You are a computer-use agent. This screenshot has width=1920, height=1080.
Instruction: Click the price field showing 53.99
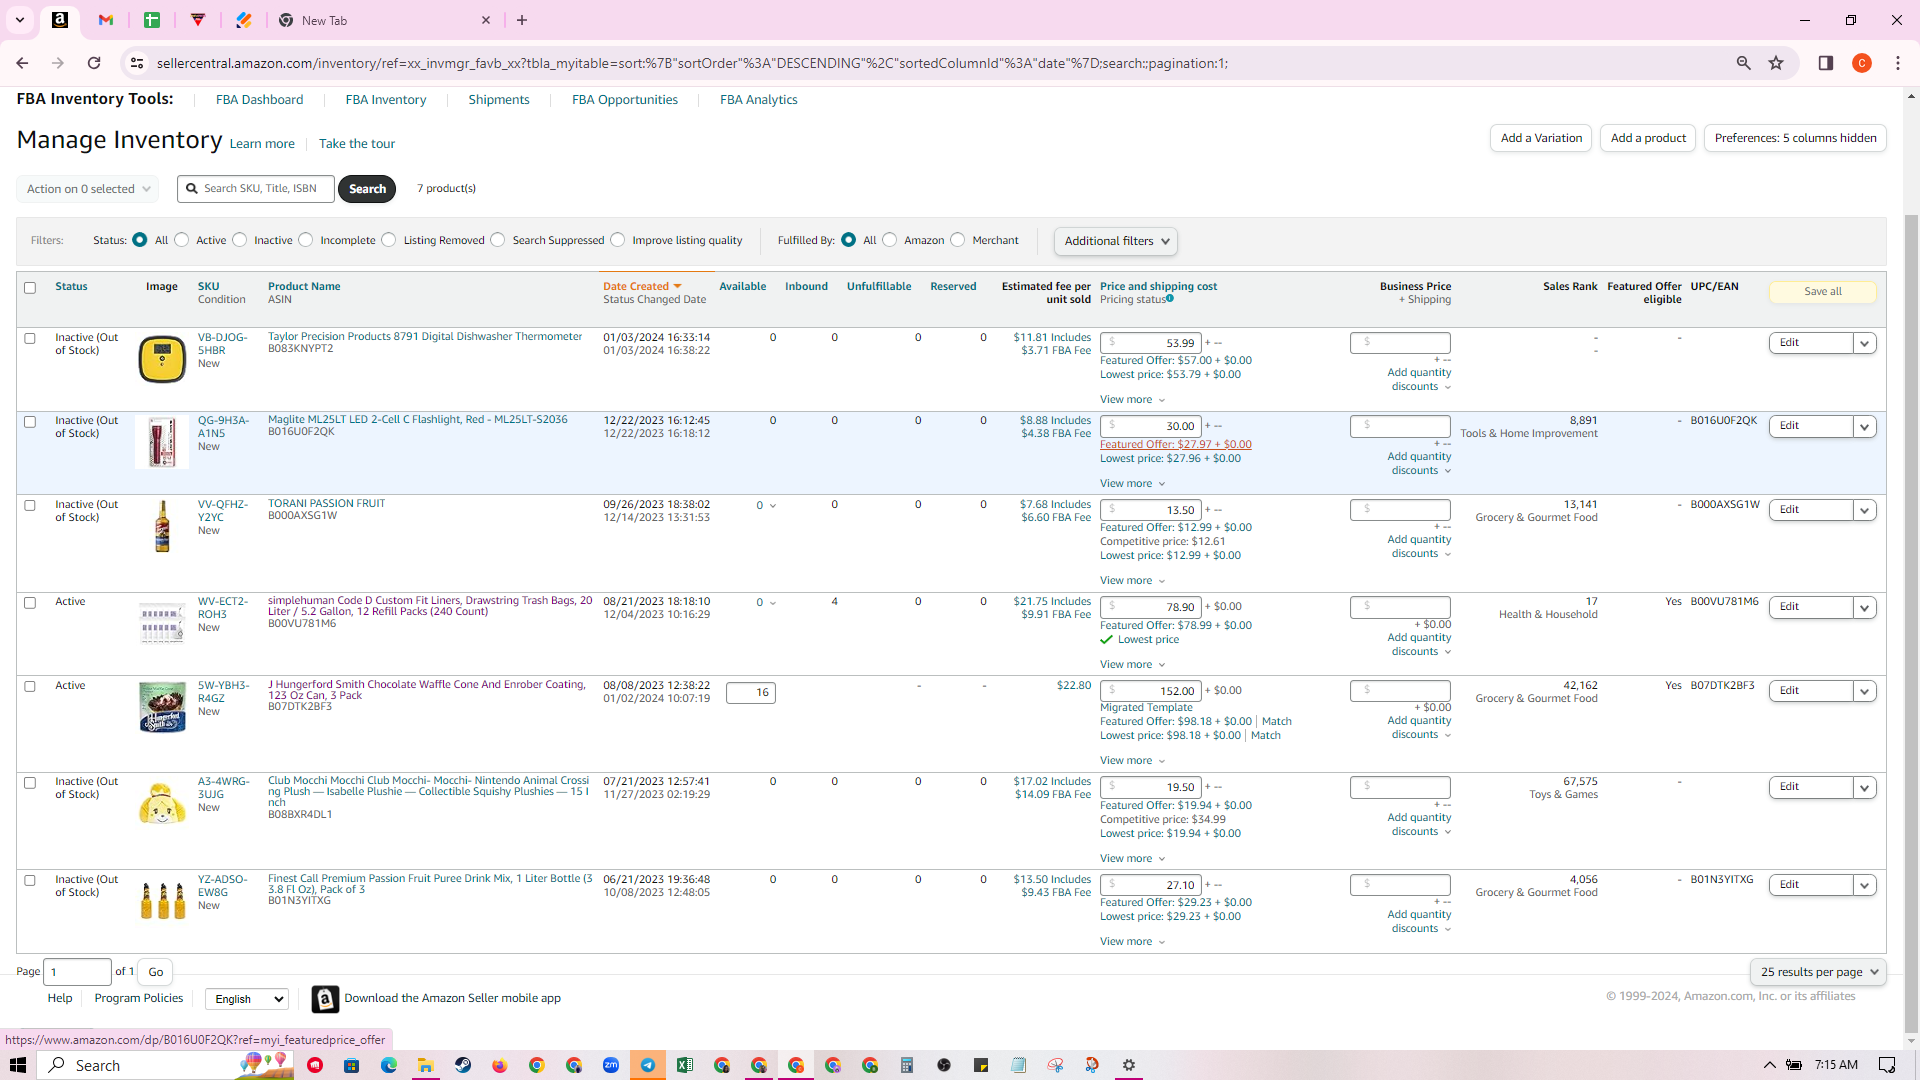tap(1150, 343)
